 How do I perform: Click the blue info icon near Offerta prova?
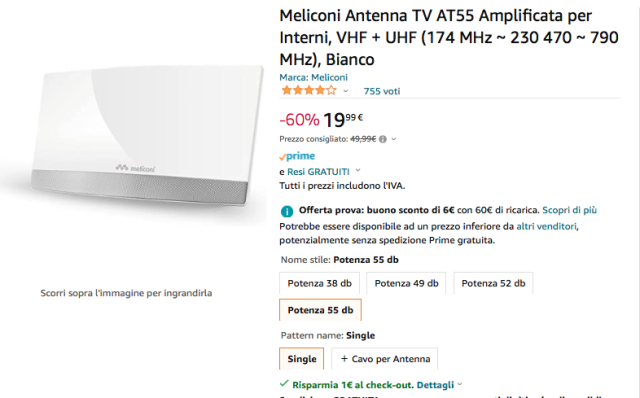pos(287,211)
